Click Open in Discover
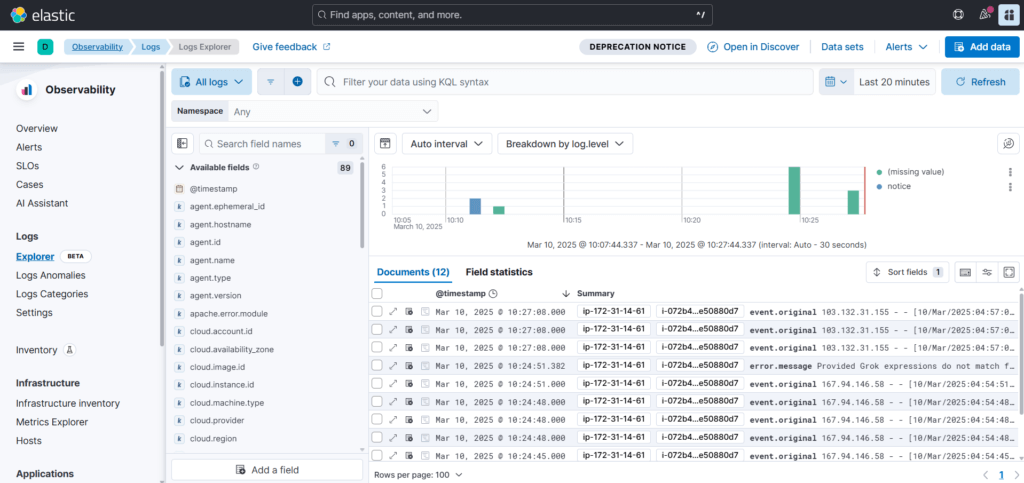The width and height of the screenshot is (1024, 483). click(x=753, y=47)
